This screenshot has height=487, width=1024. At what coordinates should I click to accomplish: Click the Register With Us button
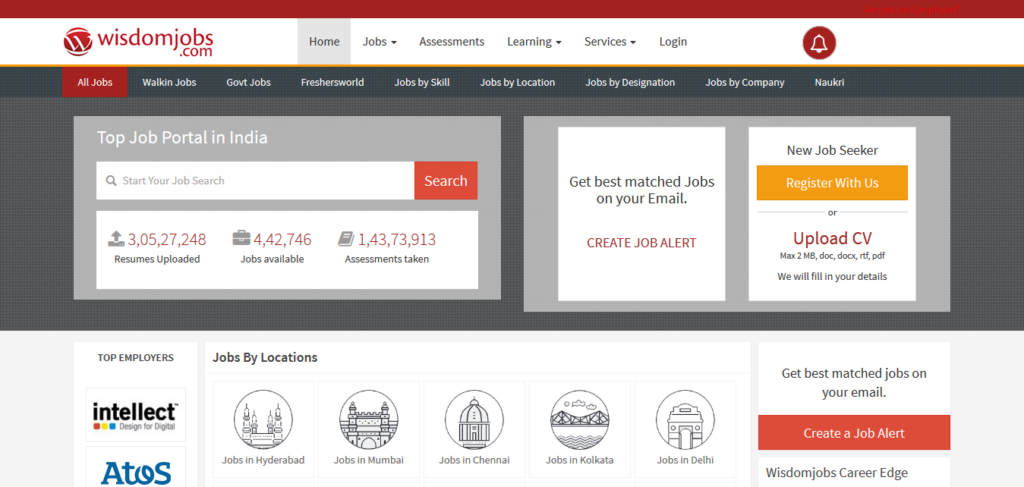click(x=832, y=183)
